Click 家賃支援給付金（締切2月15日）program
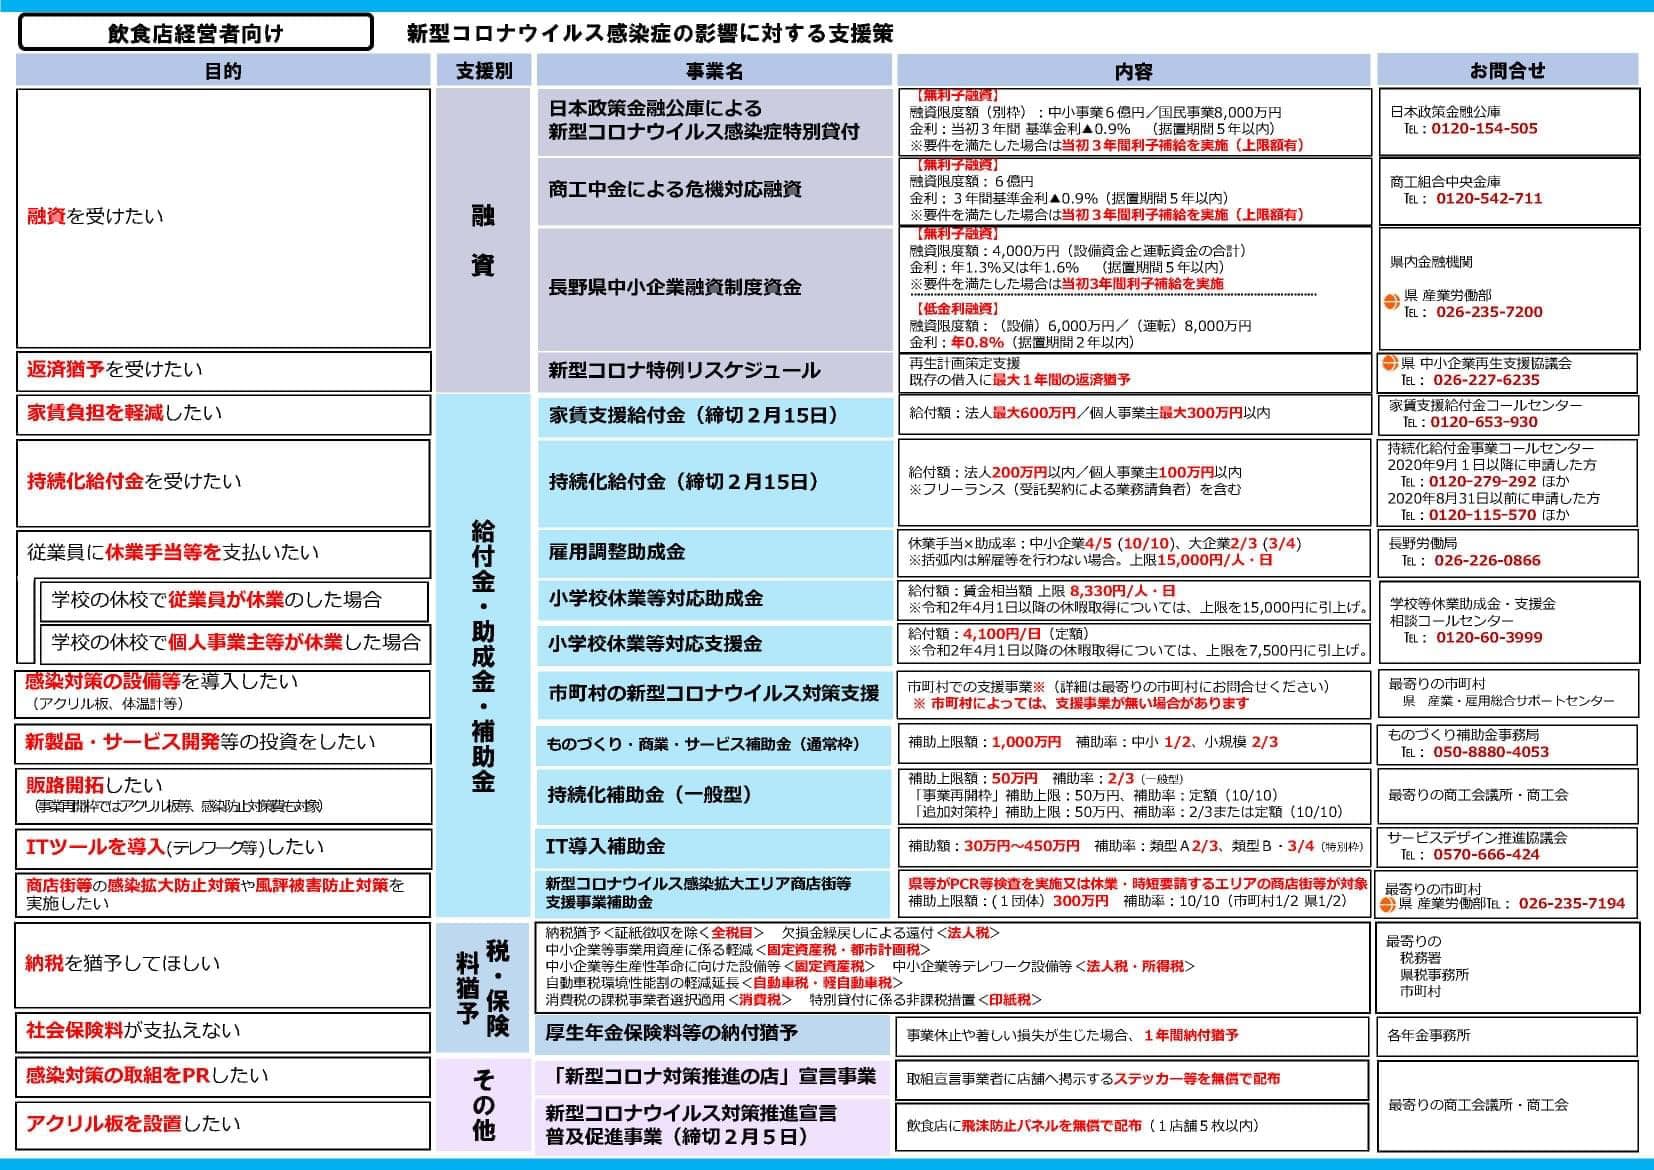This screenshot has width=1654, height=1170. tap(714, 416)
